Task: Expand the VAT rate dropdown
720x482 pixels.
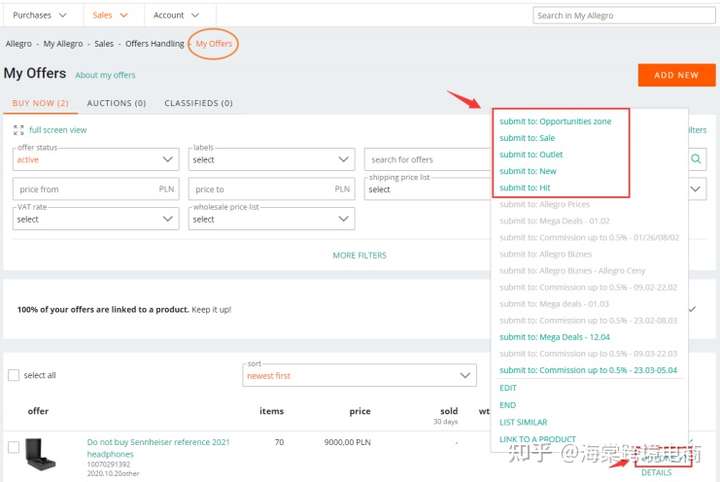Action: pyautogui.click(x=96, y=219)
